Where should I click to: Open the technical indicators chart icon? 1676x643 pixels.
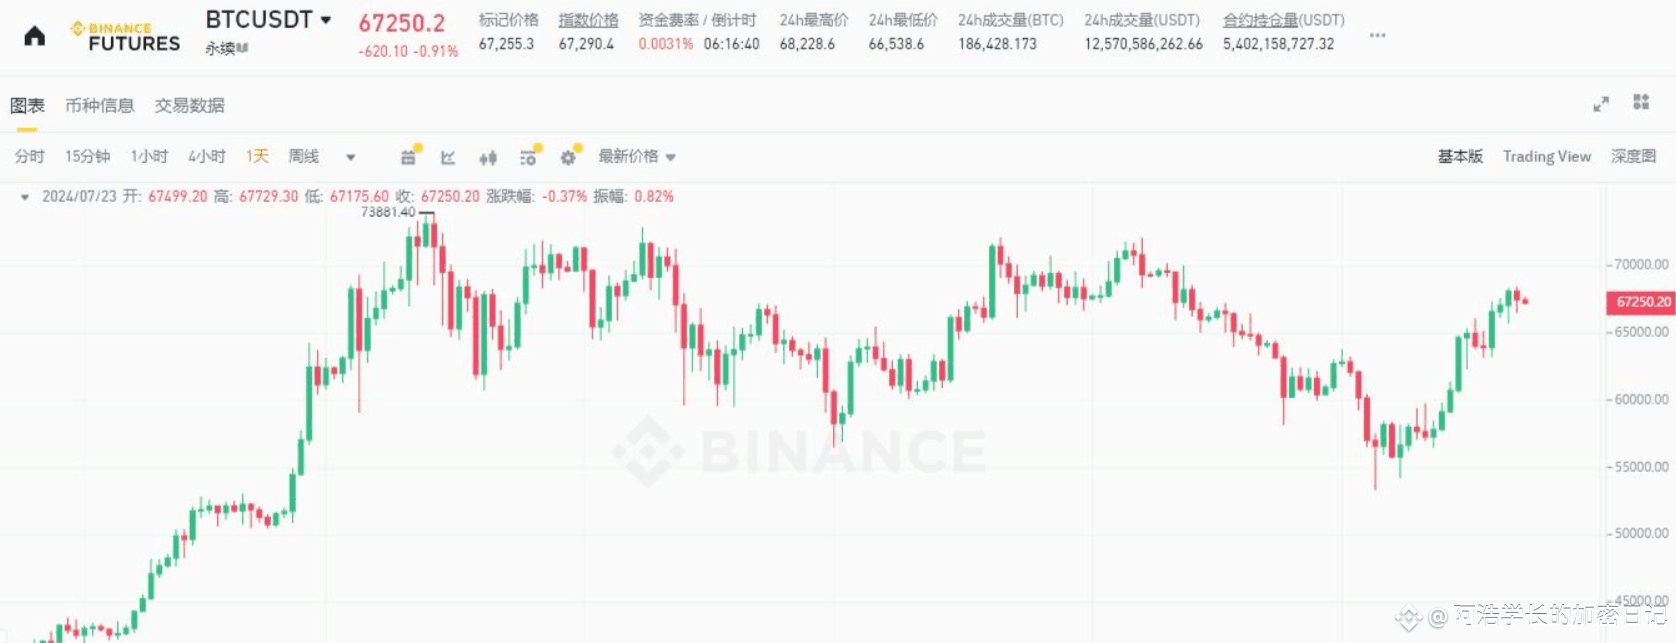click(448, 157)
